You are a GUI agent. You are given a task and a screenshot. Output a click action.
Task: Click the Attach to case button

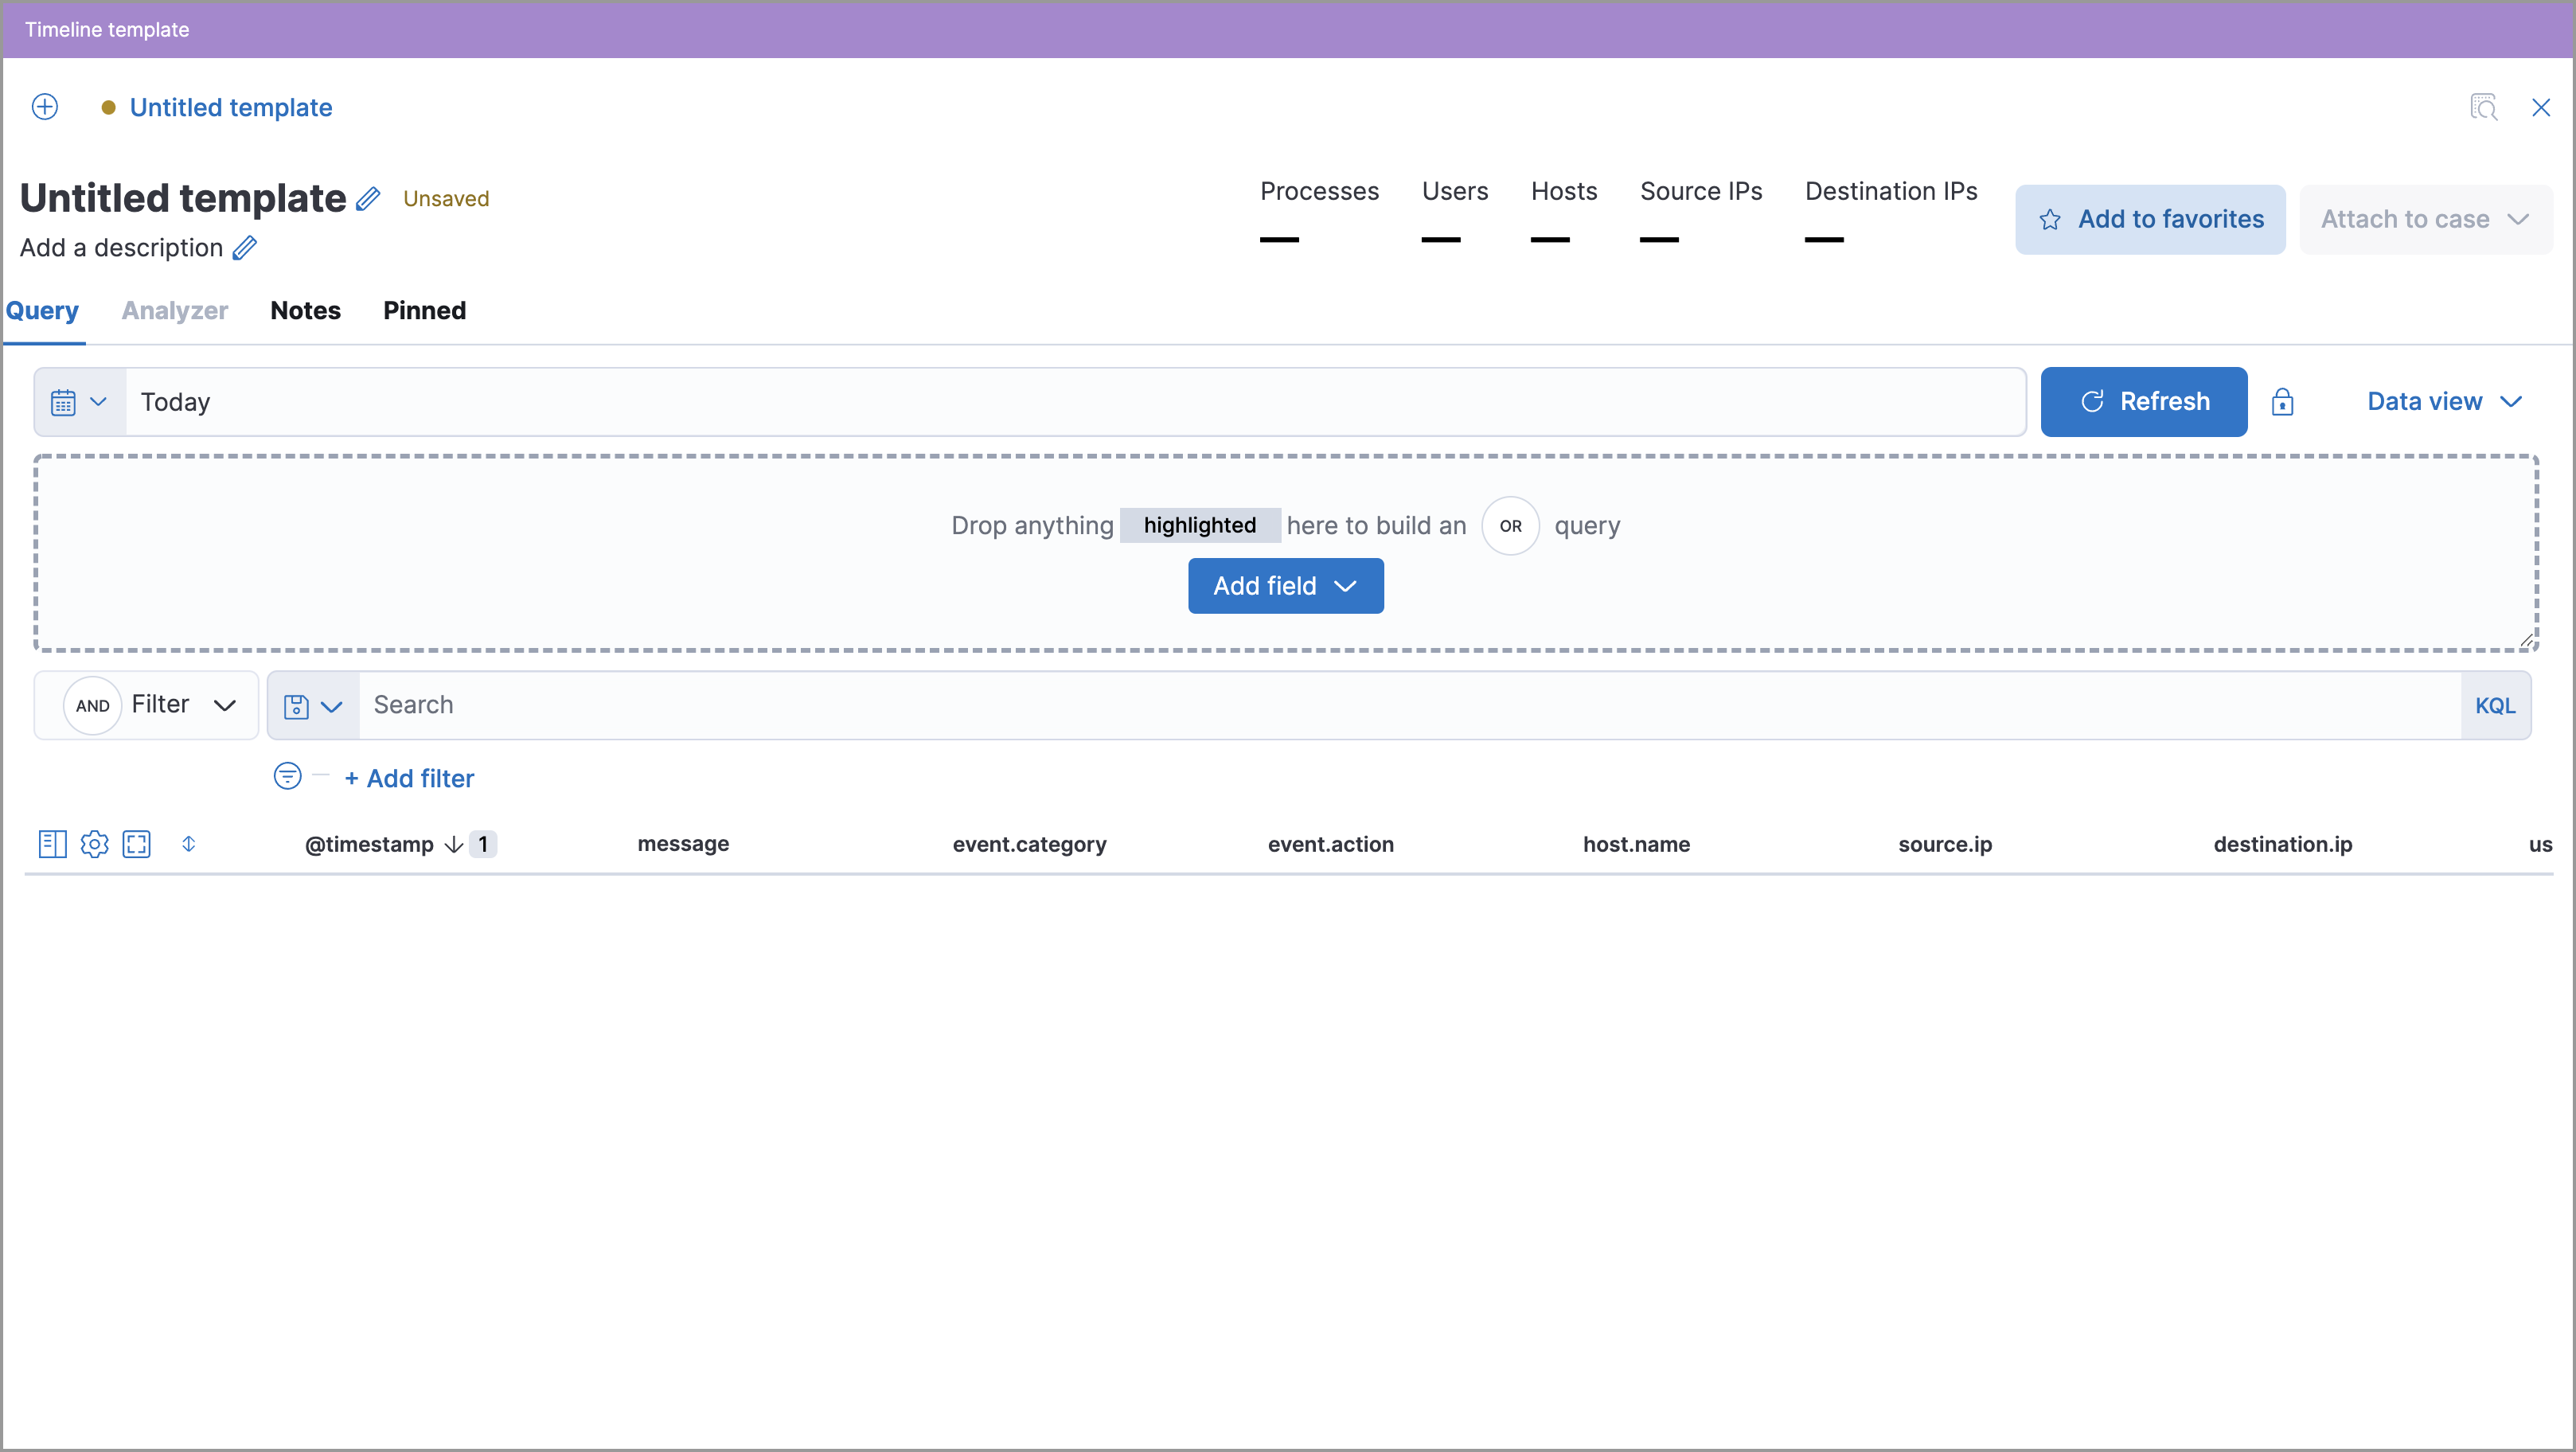click(x=2426, y=217)
